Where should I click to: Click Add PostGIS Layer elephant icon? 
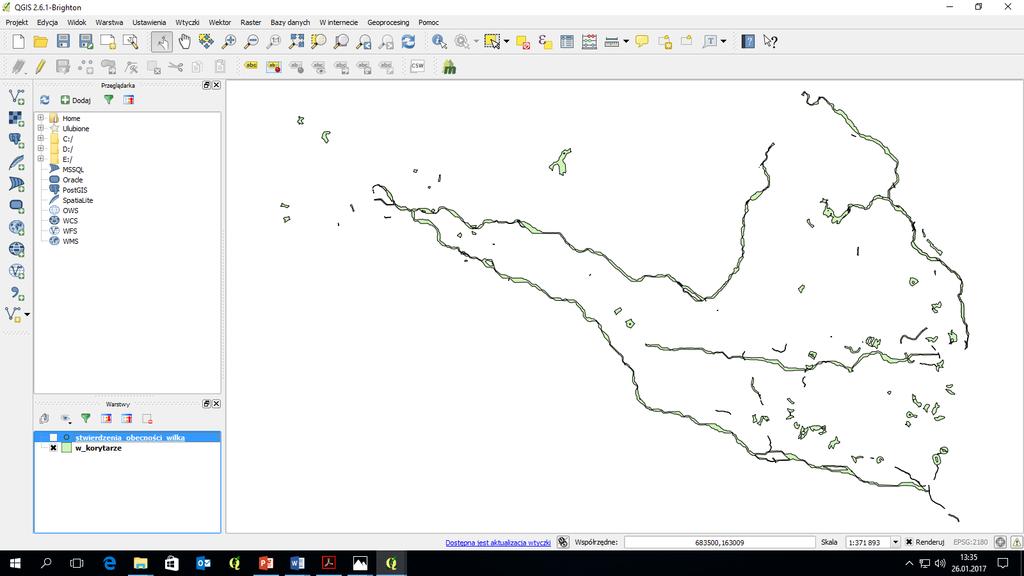[16, 140]
